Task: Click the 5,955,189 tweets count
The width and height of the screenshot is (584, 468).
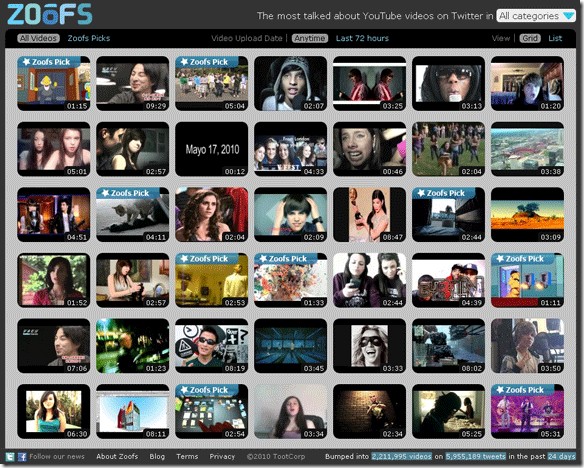Action: click(x=476, y=456)
